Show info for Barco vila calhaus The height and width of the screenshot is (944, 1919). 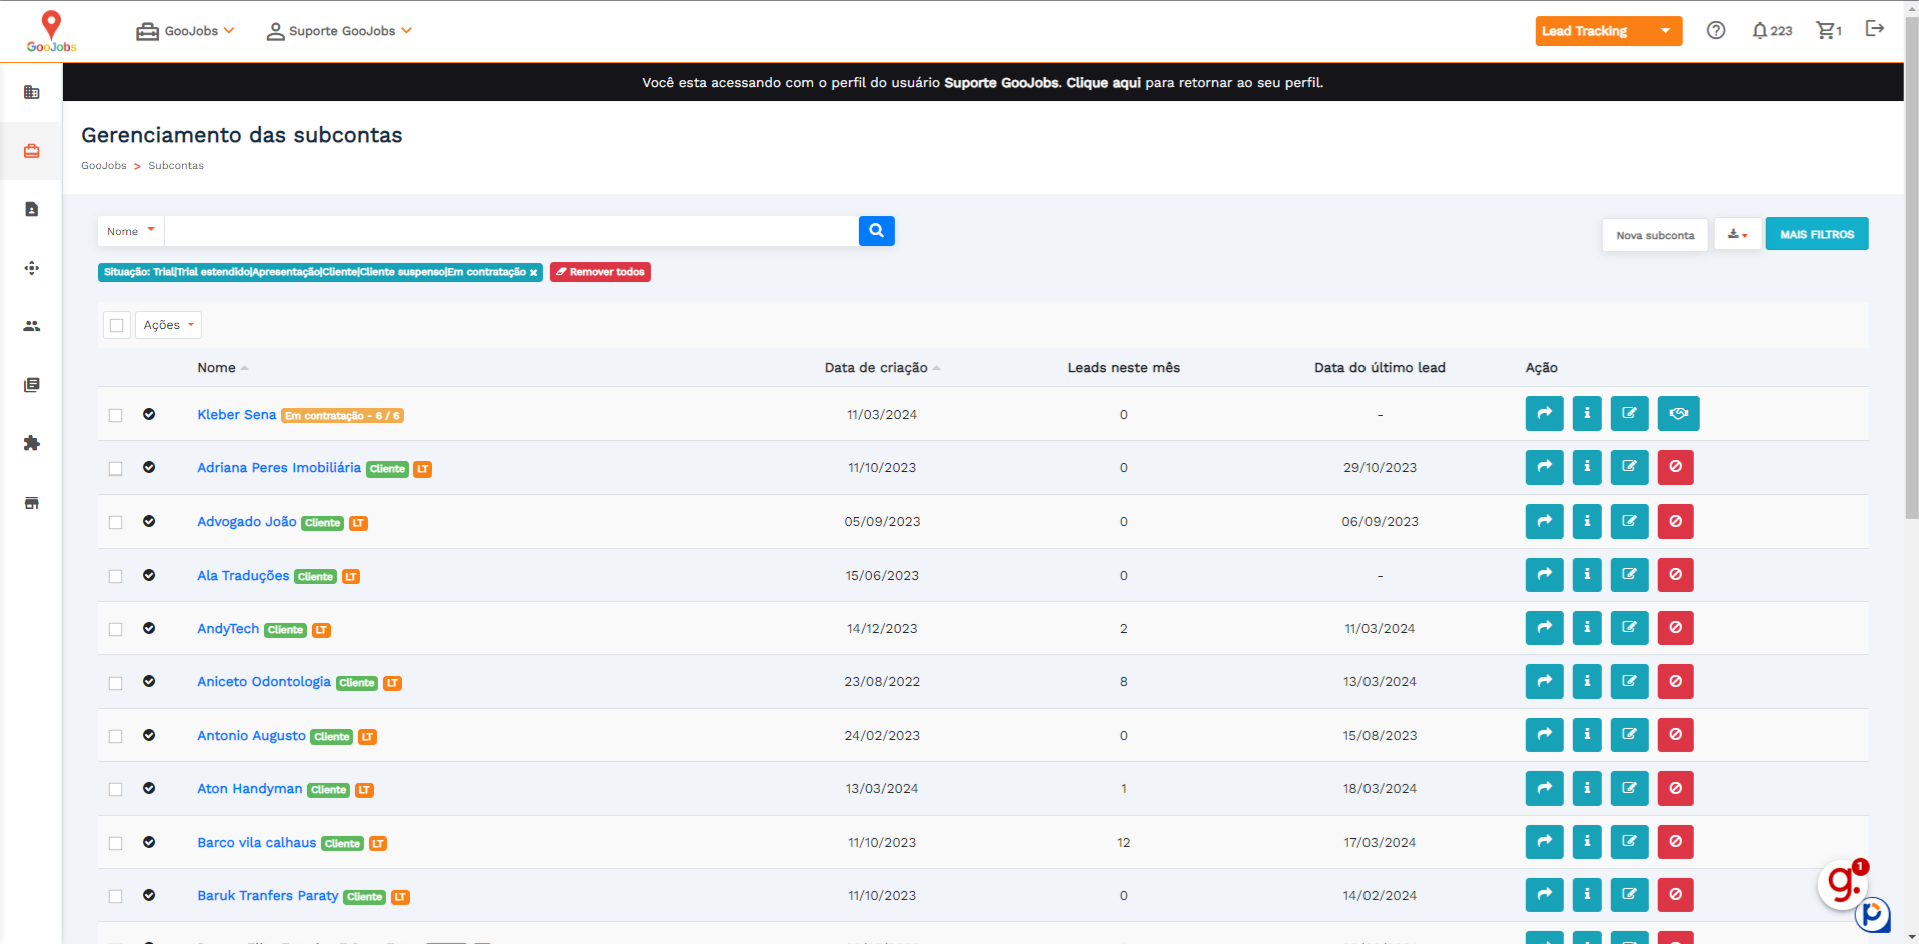(x=1587, y=842)
